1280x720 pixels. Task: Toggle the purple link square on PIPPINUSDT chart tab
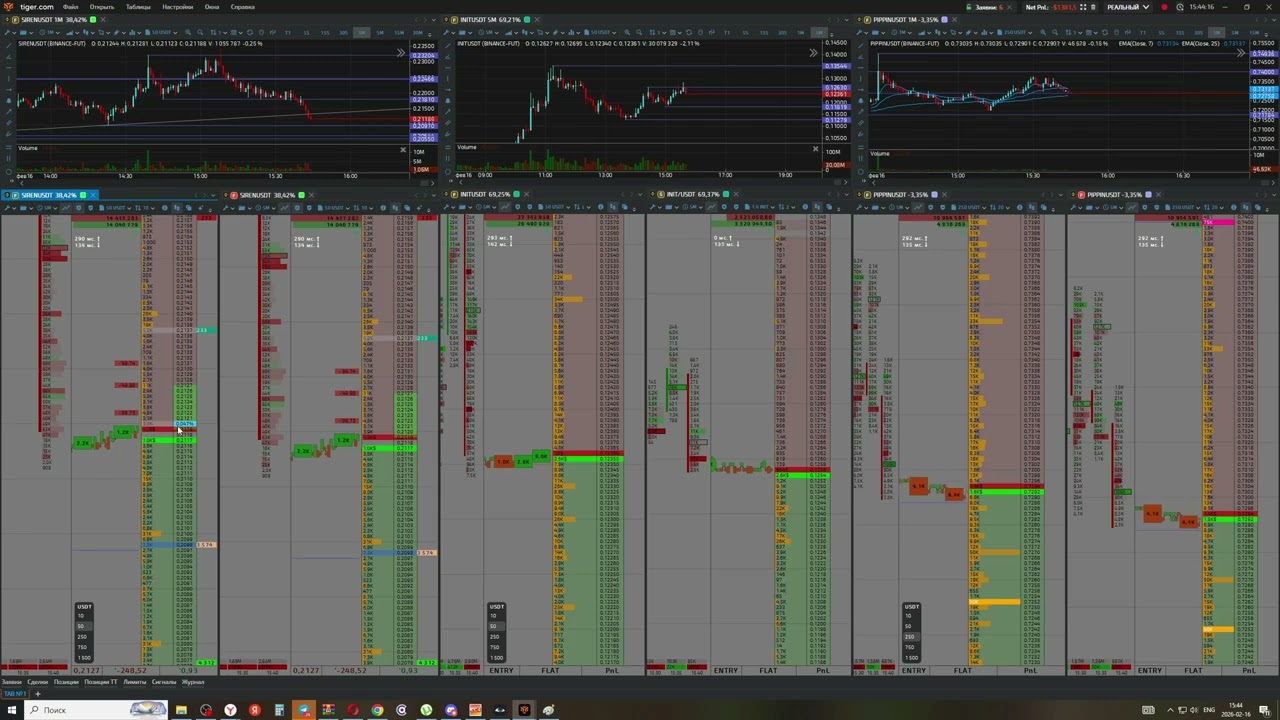pyautogui.click(x=944, y=20)
